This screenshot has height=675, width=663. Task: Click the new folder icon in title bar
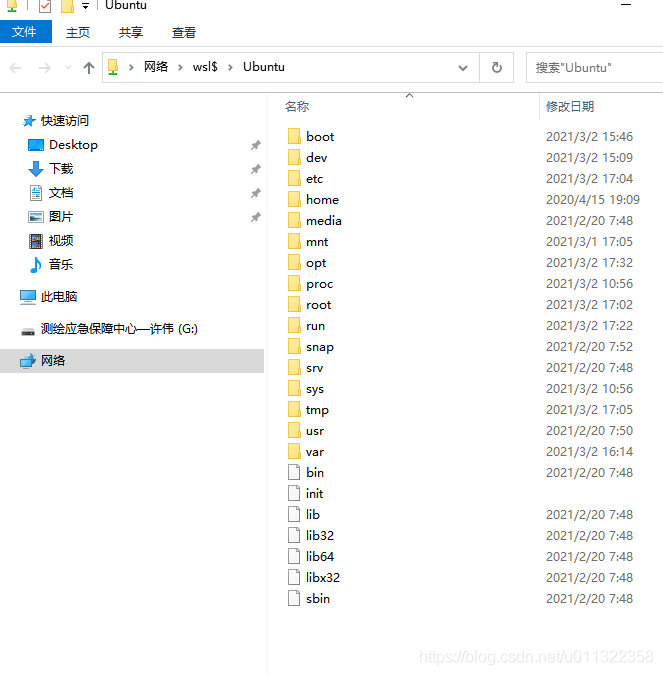tap(67, 6)
